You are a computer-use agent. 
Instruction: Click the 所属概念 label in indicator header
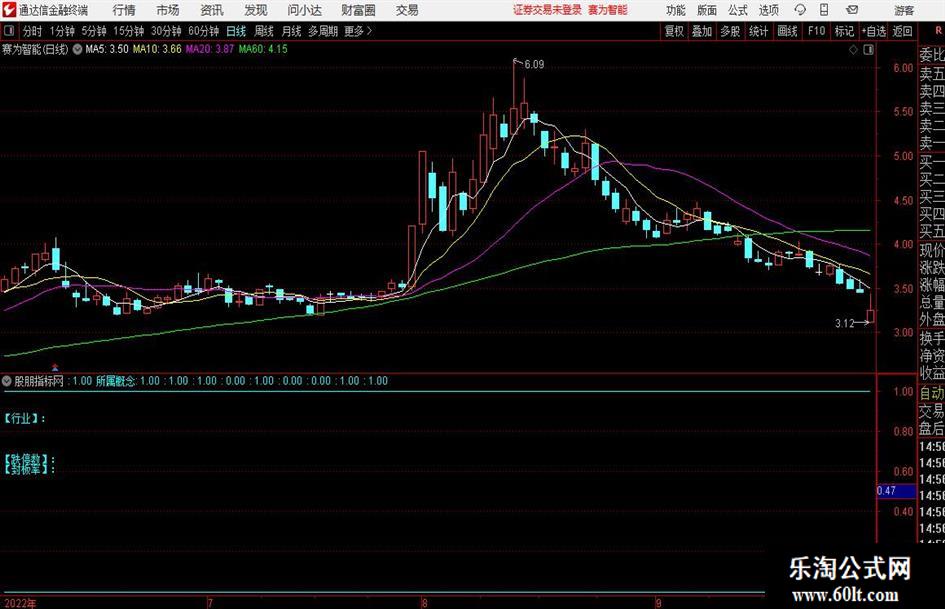click(x=116, y=381)
